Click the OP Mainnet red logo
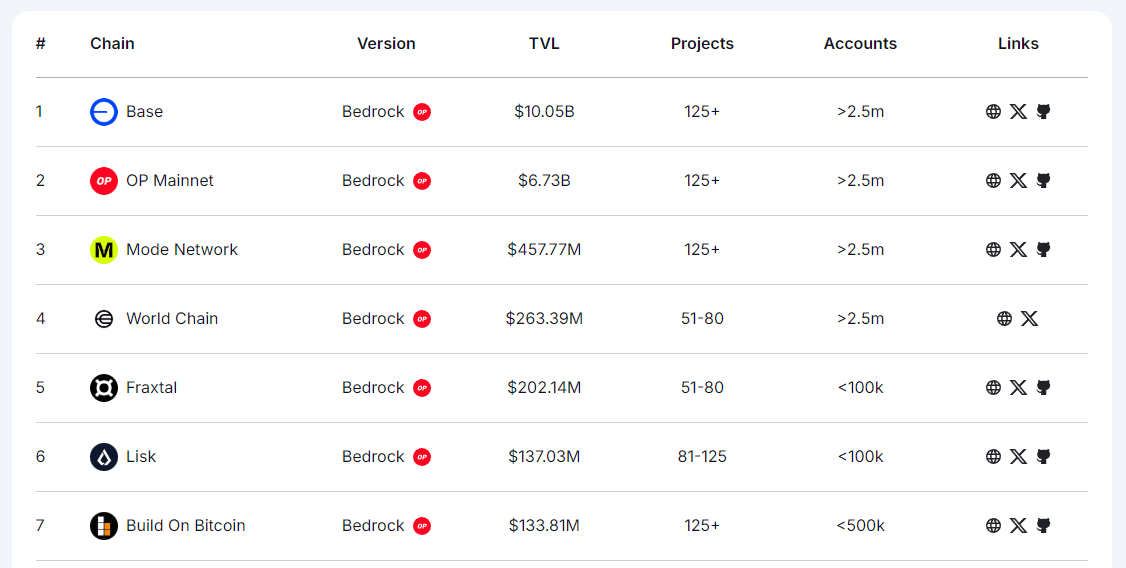 coord(103,181)
